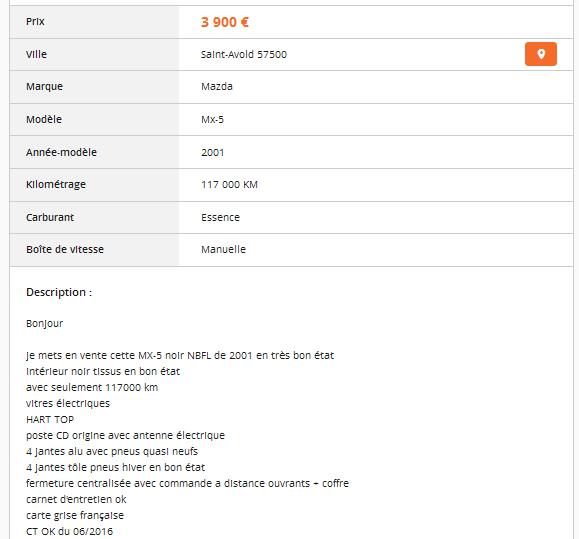Click the Modèle row label
This screenshot has height=539, width=579.
tap(44, 119)
